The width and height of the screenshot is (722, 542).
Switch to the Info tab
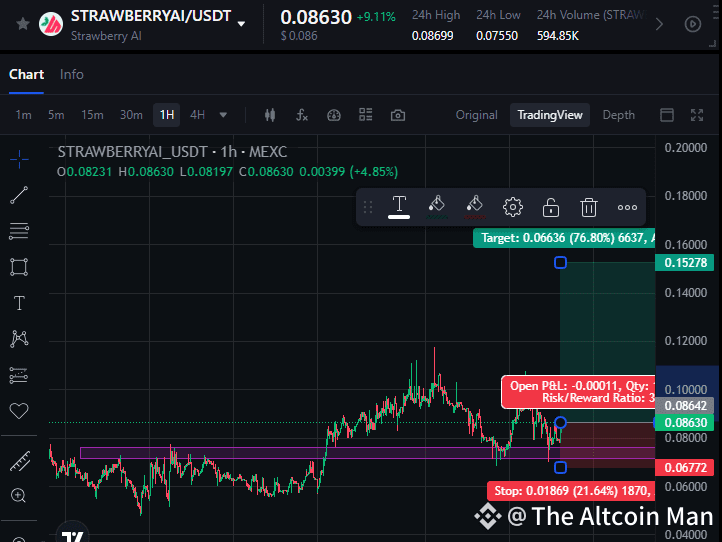point(71,75)
